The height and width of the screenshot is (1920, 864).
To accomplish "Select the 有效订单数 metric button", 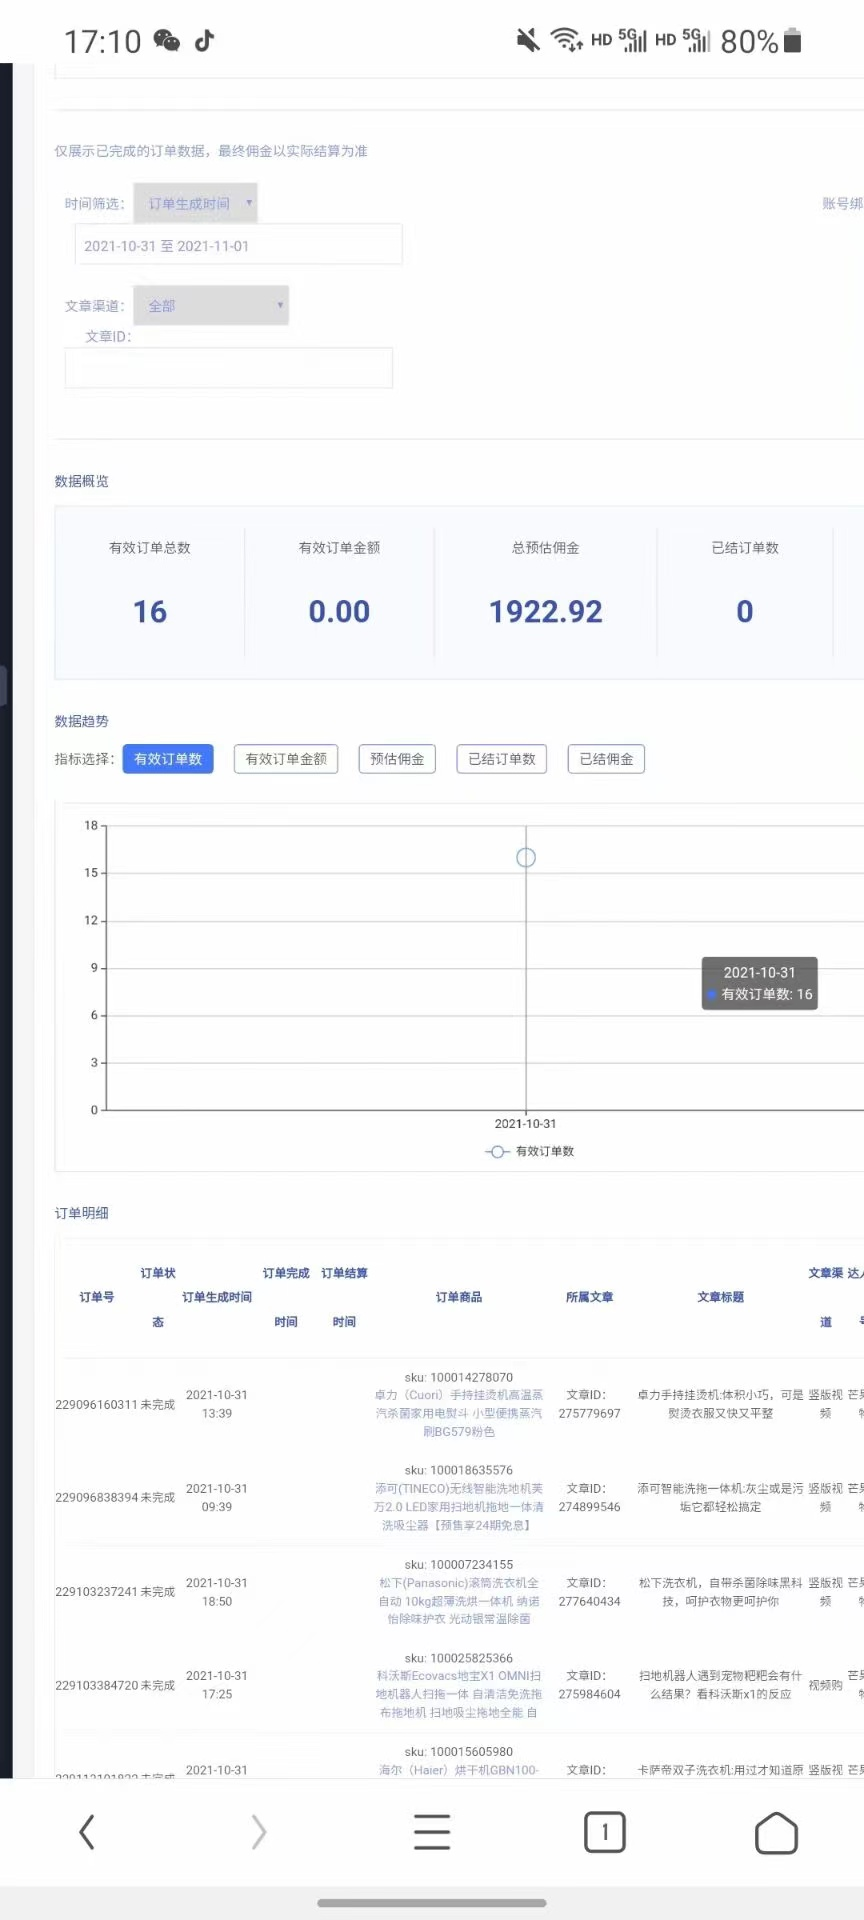I will pos(168,759).
